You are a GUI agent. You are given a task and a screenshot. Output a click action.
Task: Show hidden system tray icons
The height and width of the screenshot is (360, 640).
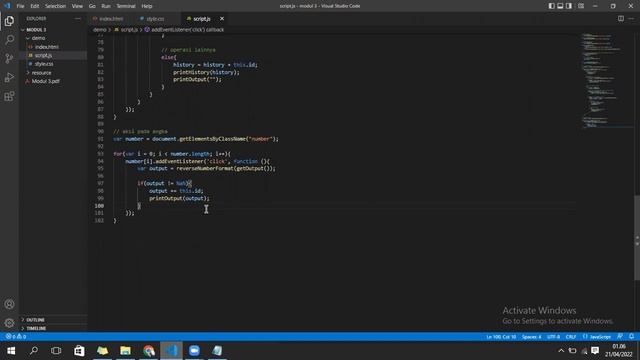pyautogui.click(x=561, y=351)
